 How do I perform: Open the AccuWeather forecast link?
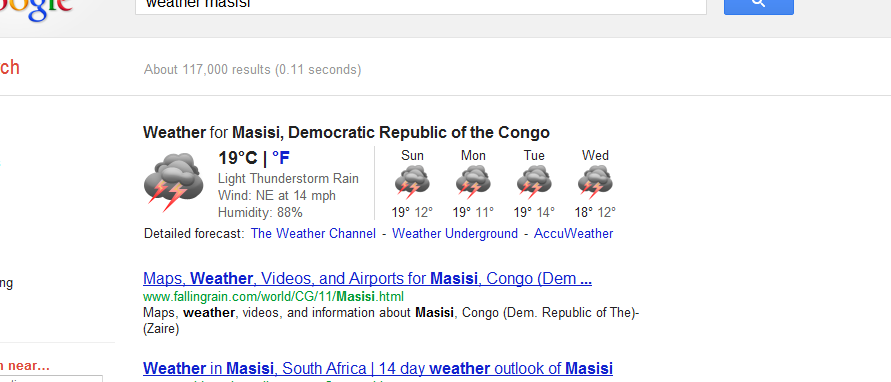[573, 234]
